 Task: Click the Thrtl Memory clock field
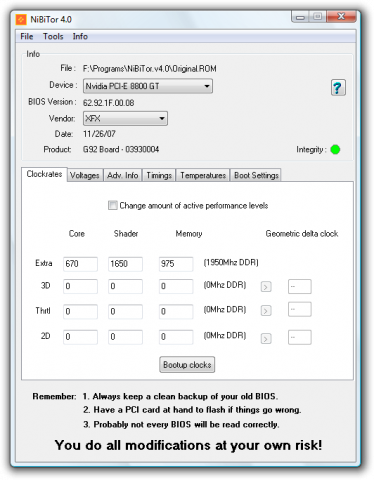[176, 312]
